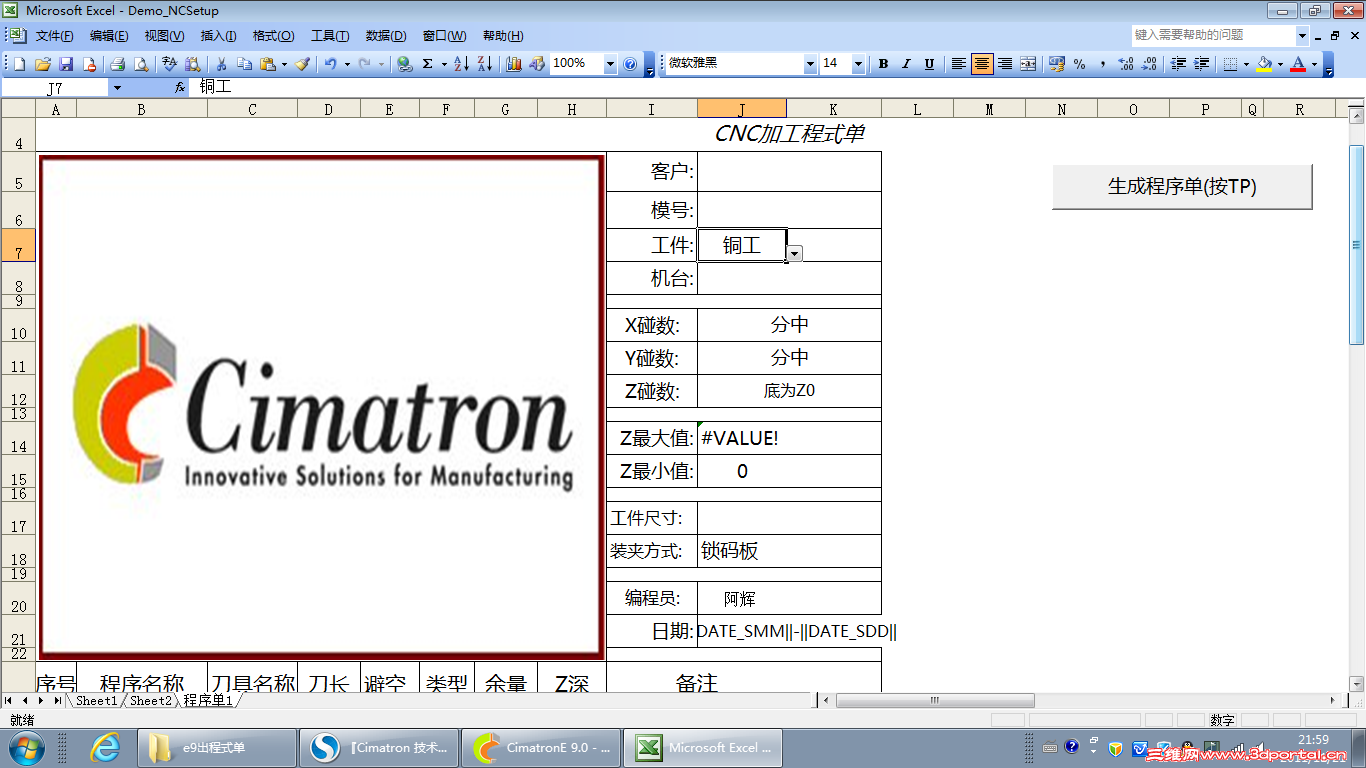
Task: Expand the font name dropdown
Action: [x=810, y=64]
